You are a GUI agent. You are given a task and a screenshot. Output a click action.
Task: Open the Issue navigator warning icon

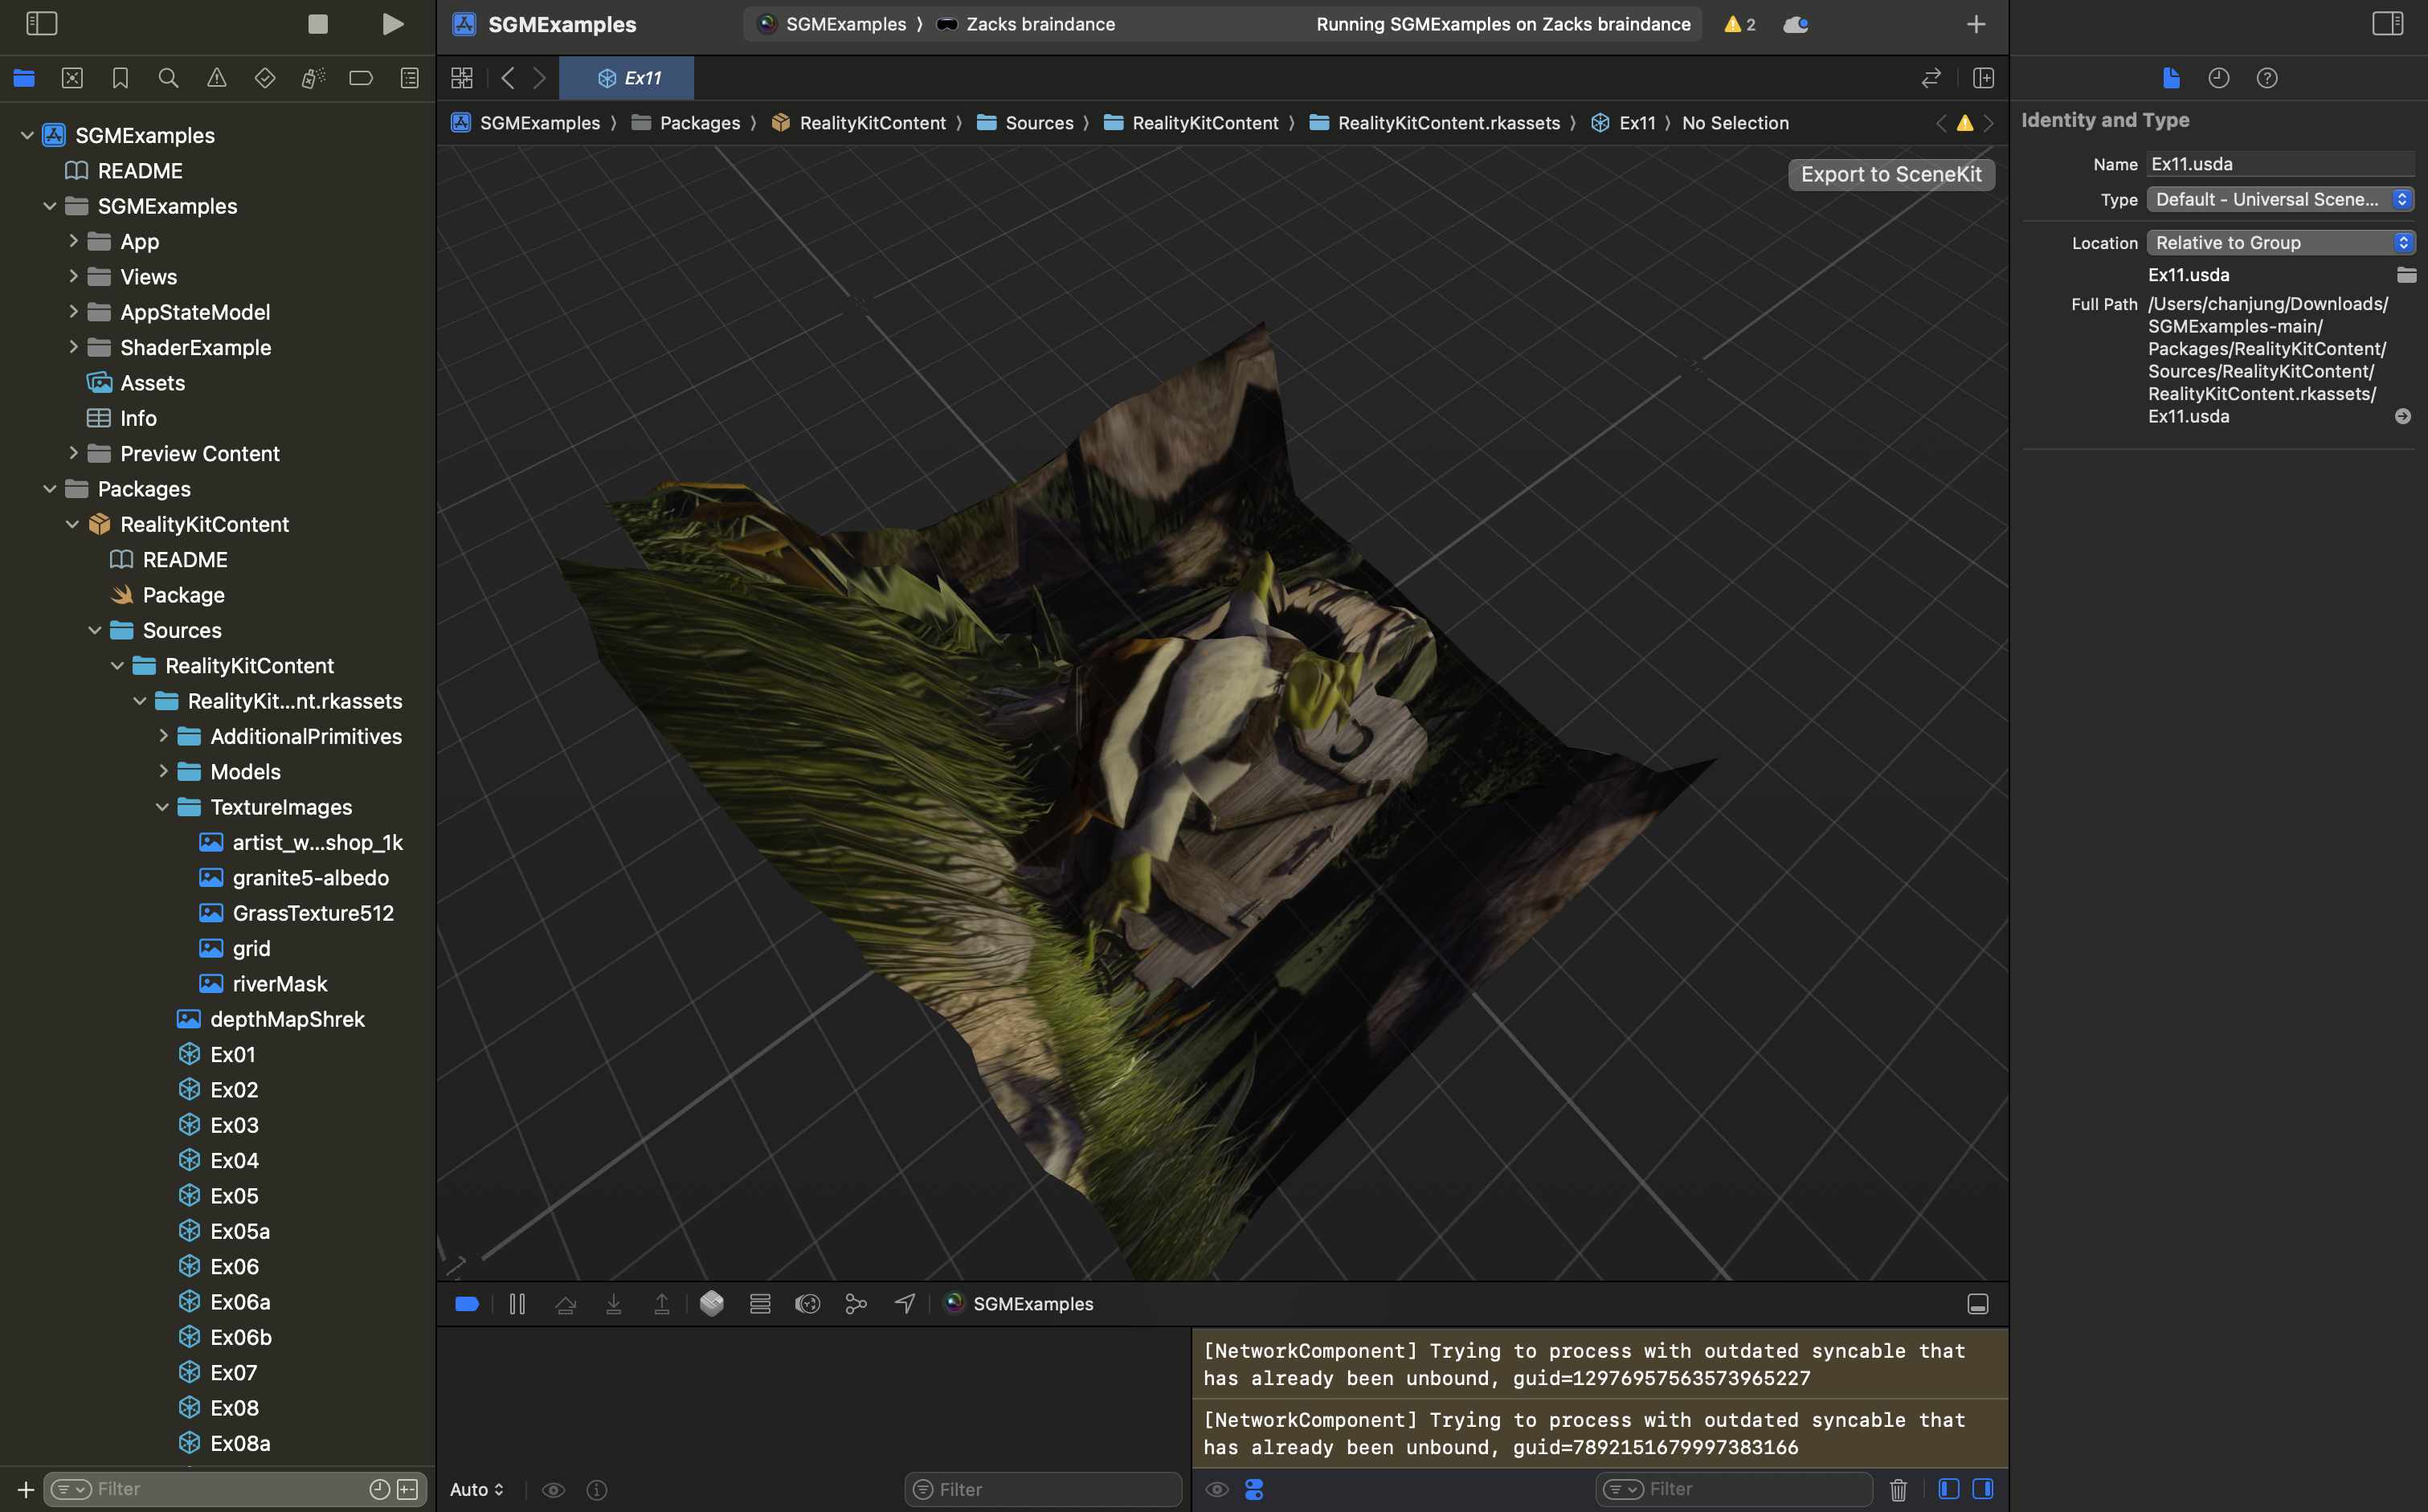coord(216,78)
